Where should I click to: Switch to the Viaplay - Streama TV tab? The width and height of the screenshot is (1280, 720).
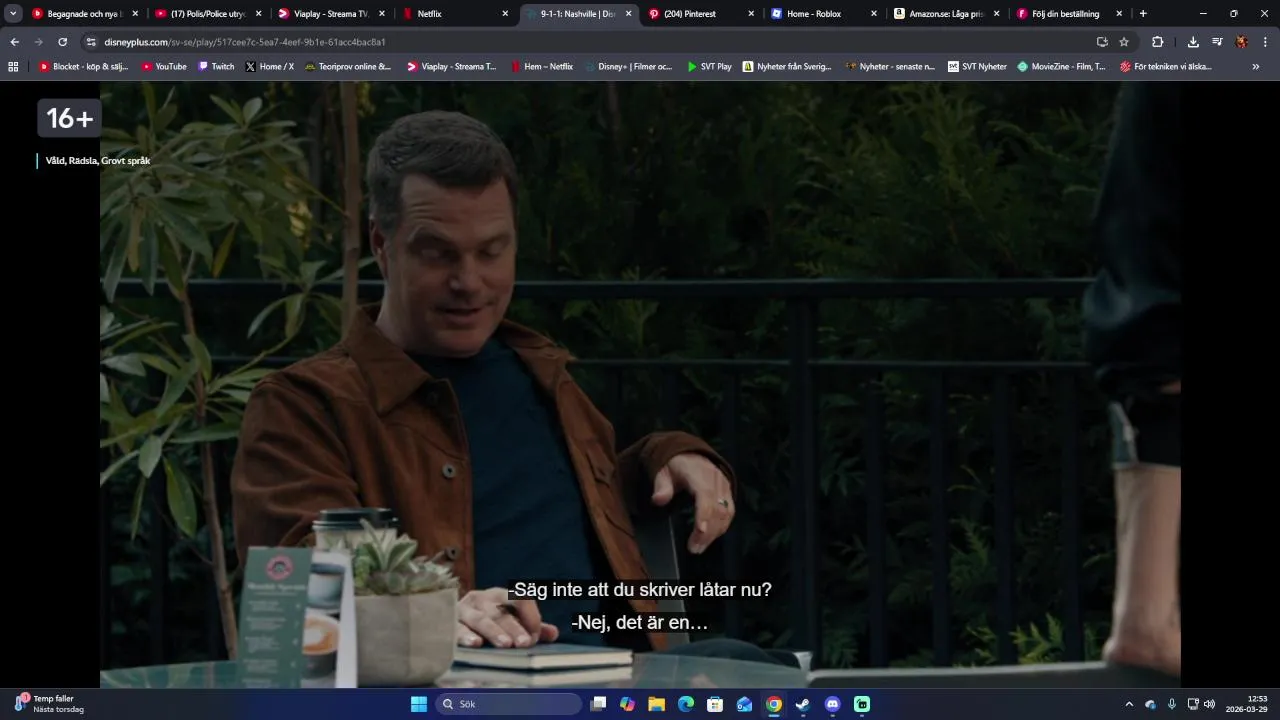(330, 14)
